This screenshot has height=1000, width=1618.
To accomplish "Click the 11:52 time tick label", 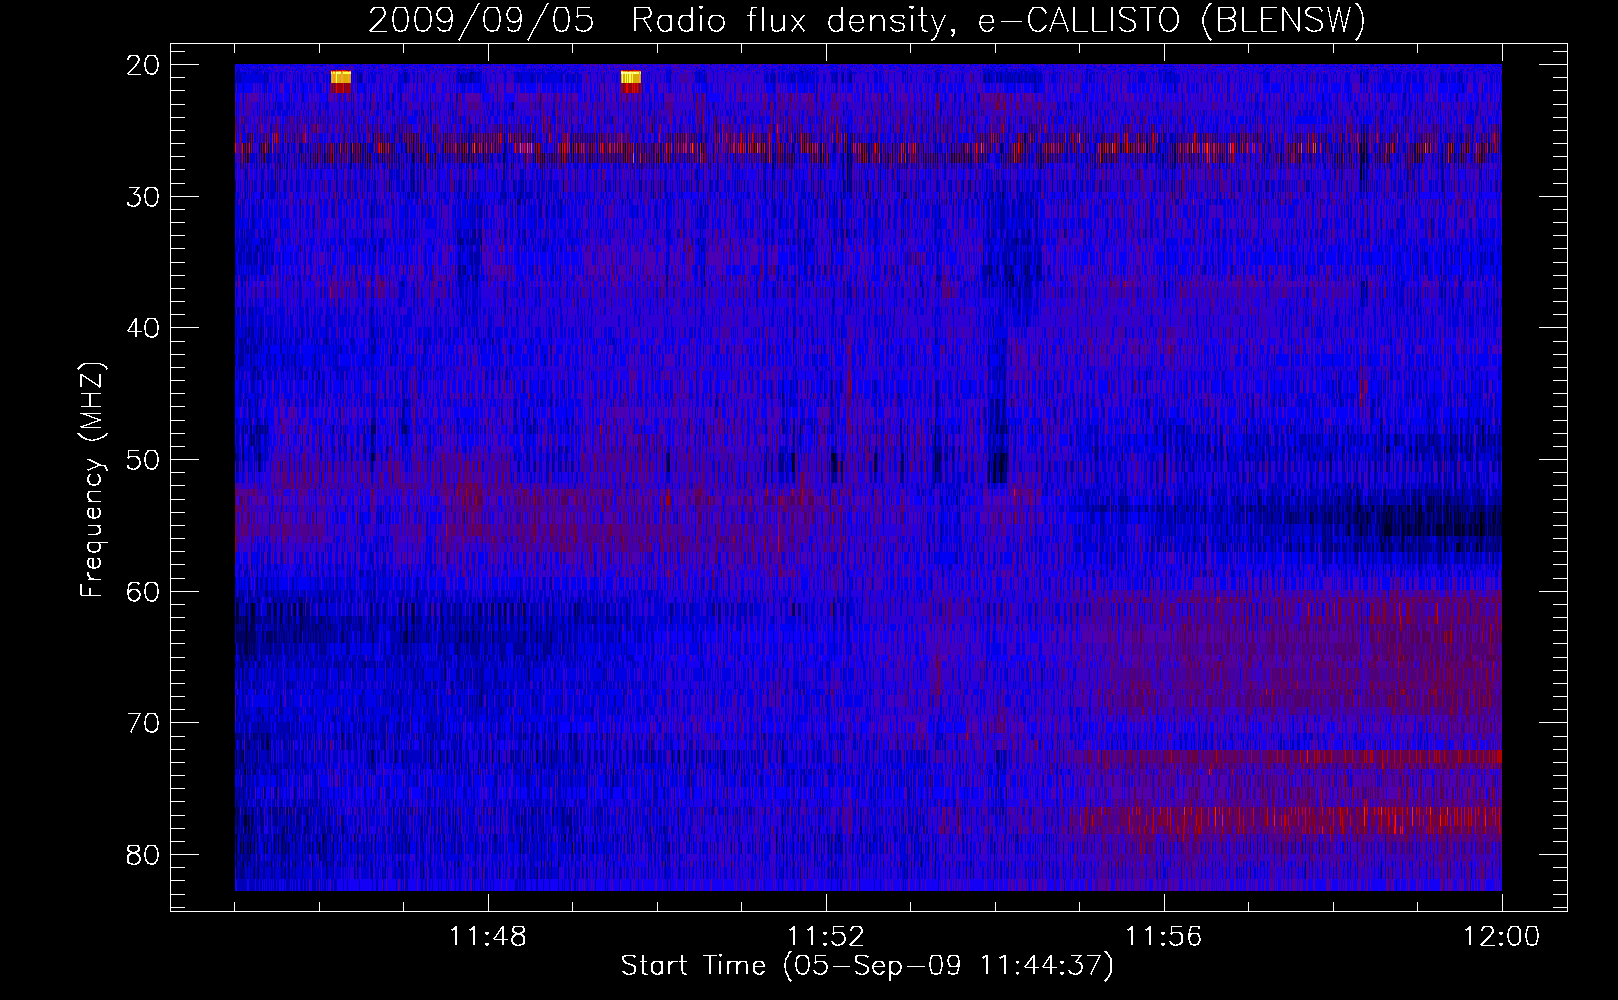I will pos(826,937).
